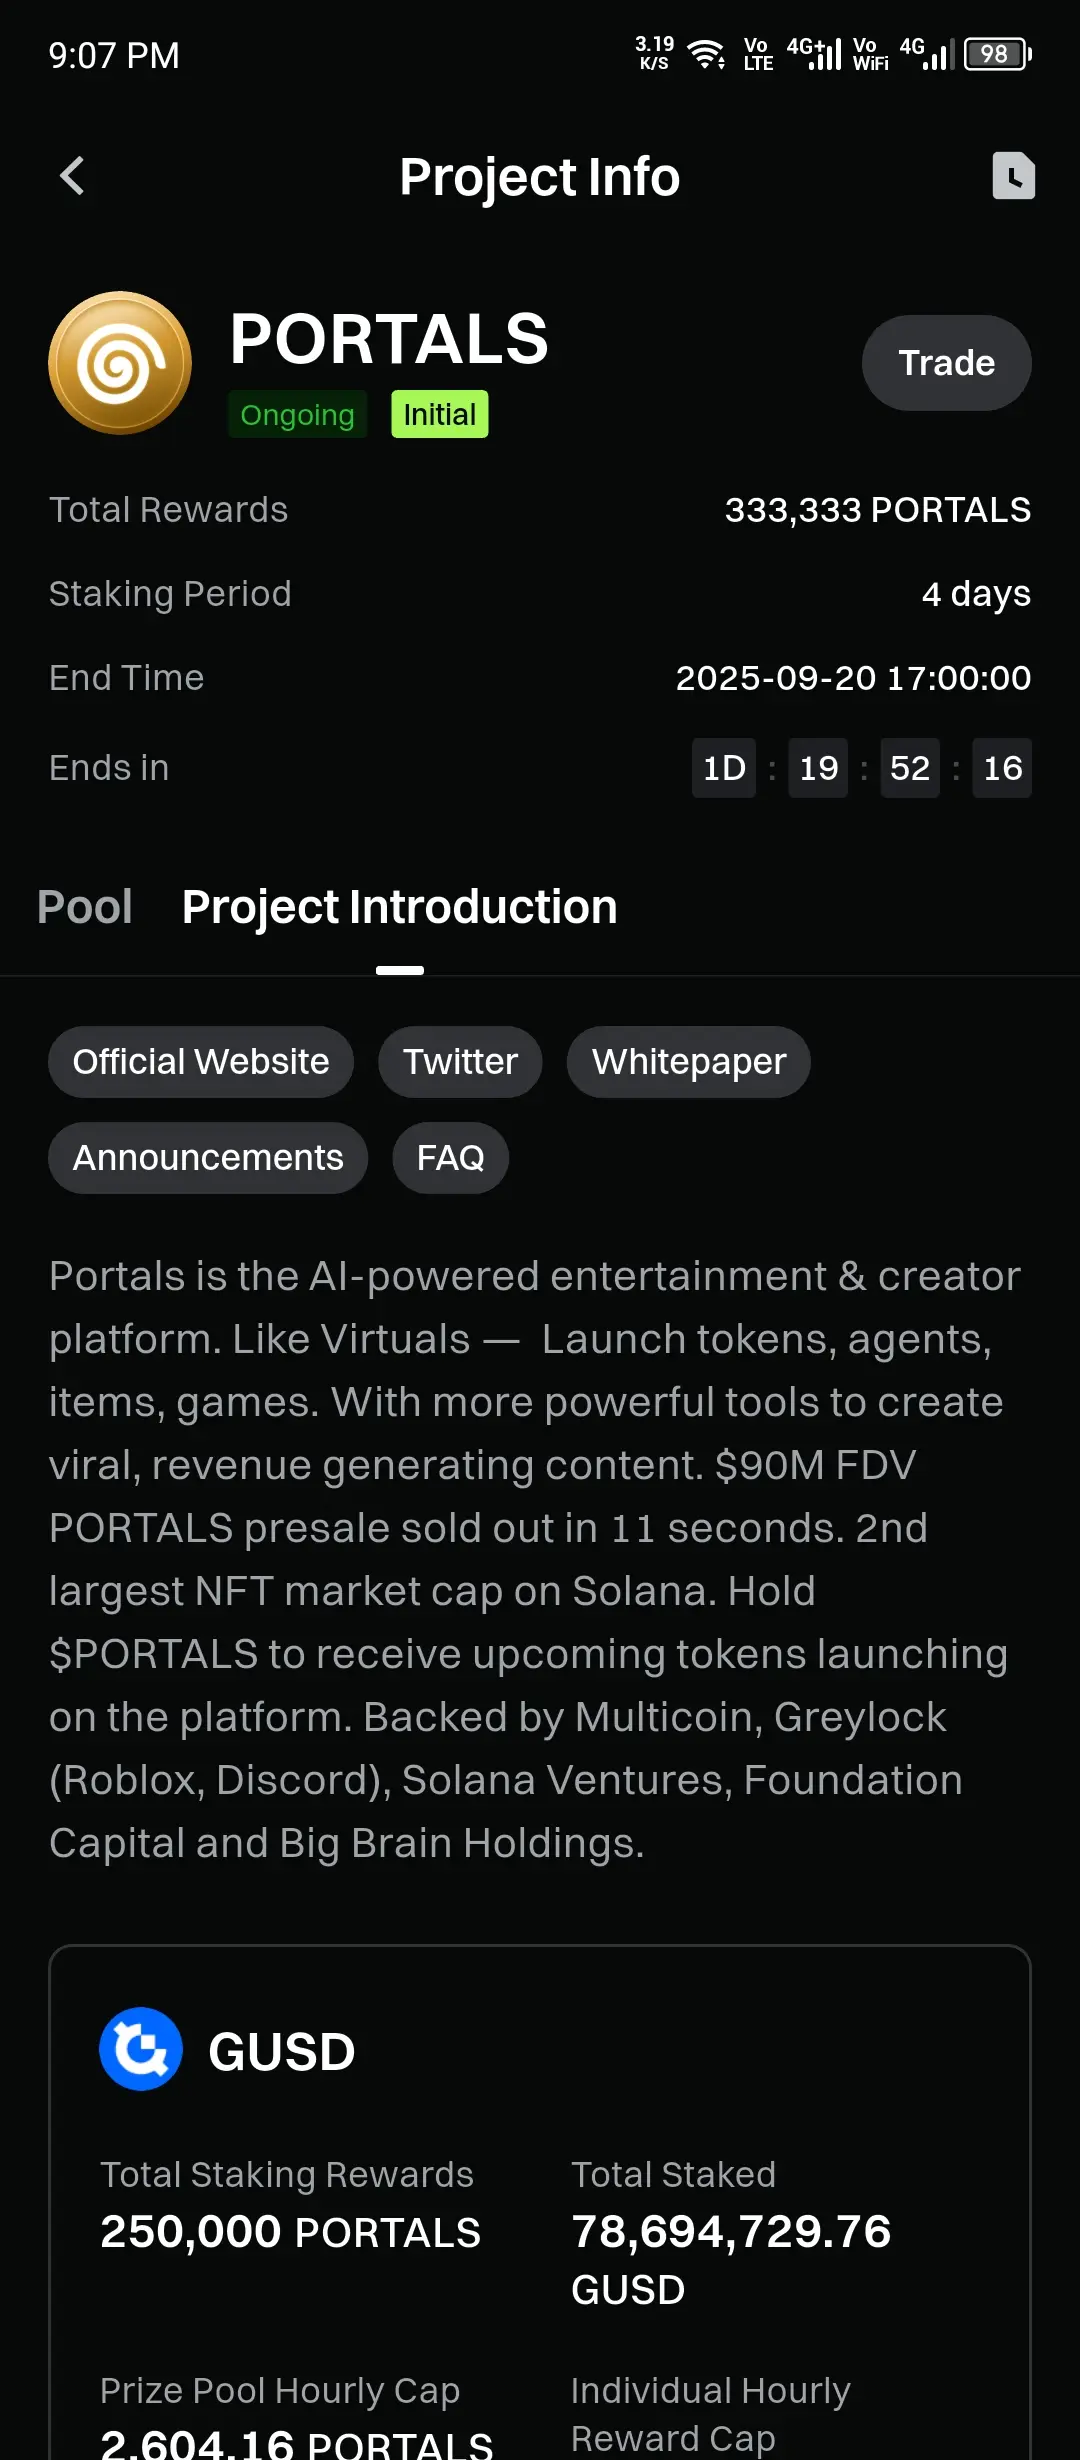Open the Trade button for PORTALS
Screen dimensions: 1080x2460
(946, 363)
